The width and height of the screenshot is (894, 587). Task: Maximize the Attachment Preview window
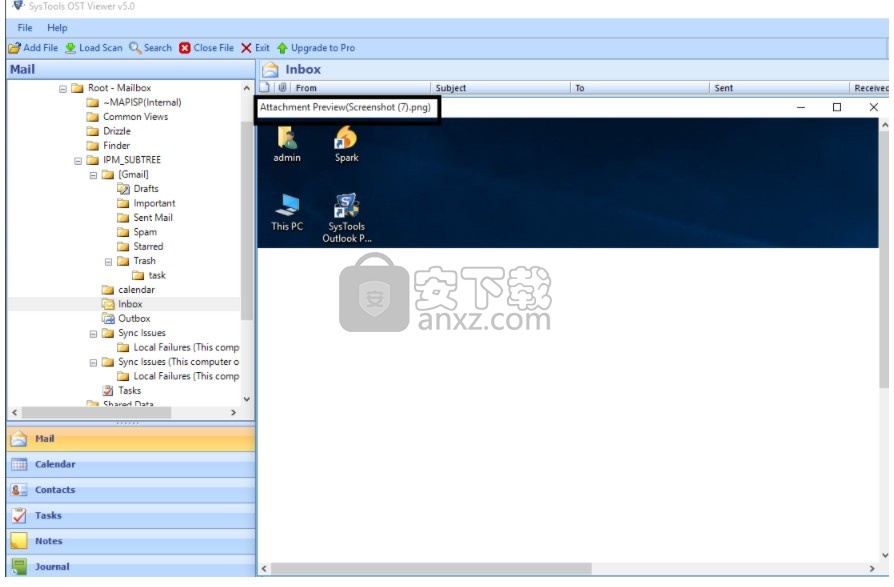pos(837,107)
